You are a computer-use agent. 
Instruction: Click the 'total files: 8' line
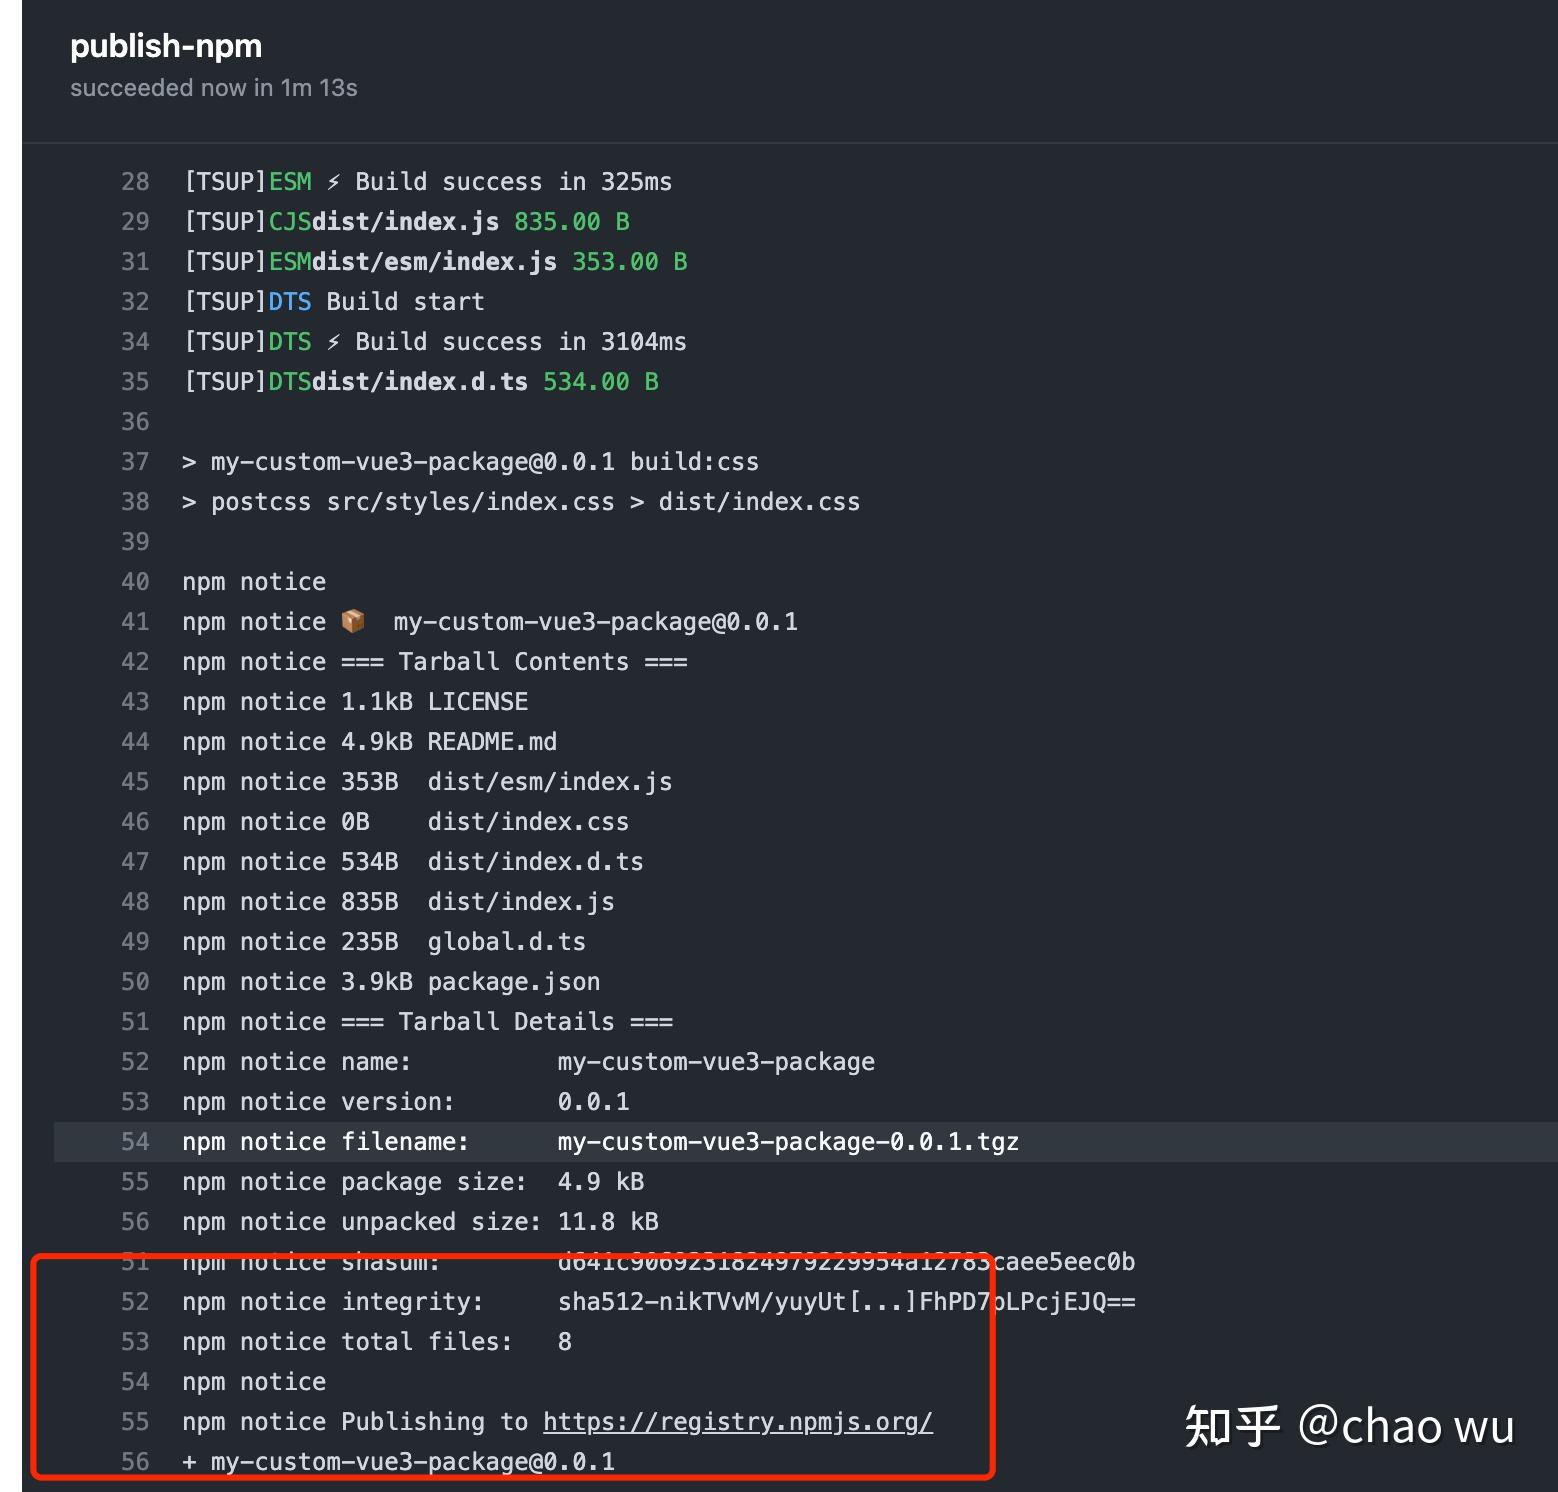377,1342
